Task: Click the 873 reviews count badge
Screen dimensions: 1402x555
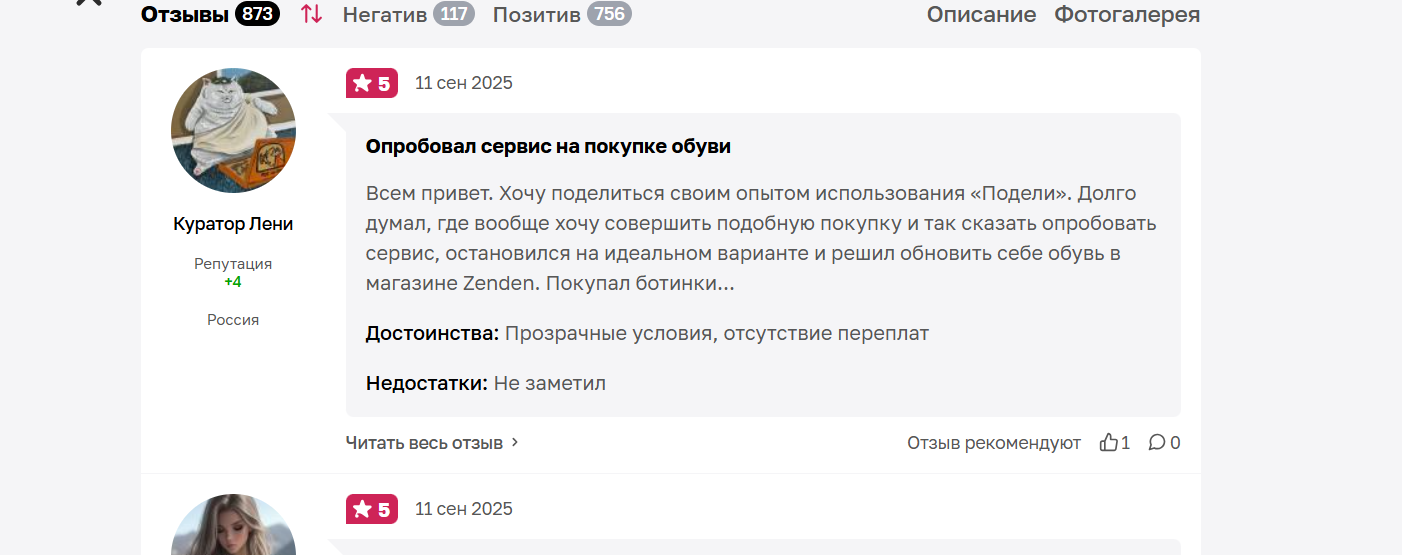Action: tap(257, 14)
